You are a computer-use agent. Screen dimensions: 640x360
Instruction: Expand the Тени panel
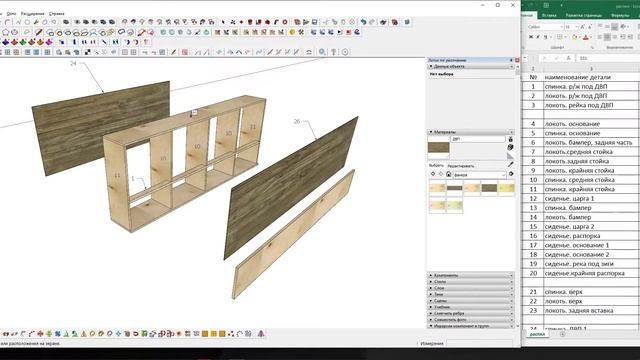point(471,294)
